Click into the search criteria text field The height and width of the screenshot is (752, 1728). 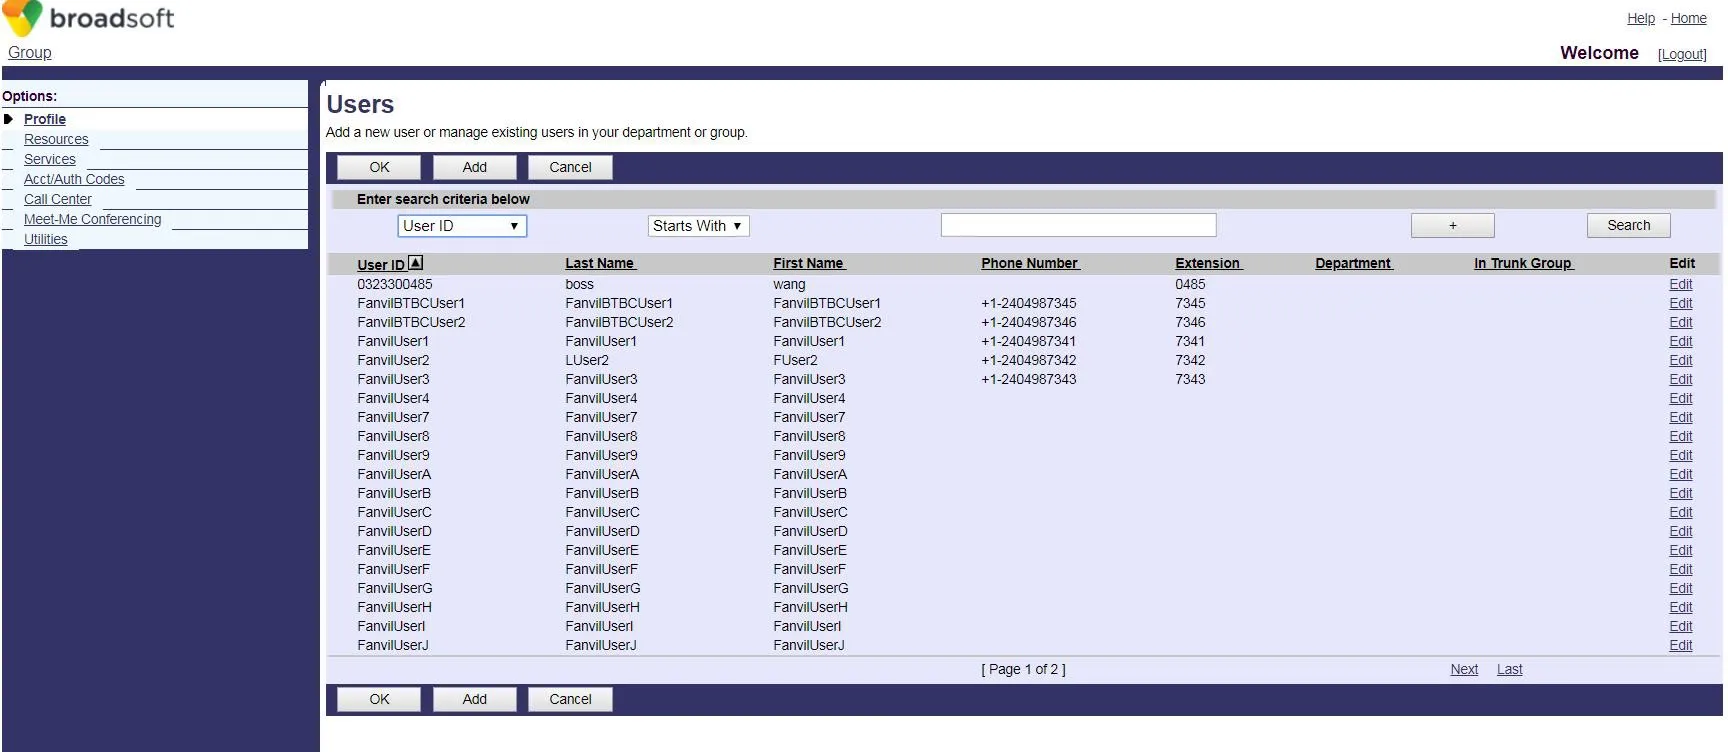tap(1078, 225)
